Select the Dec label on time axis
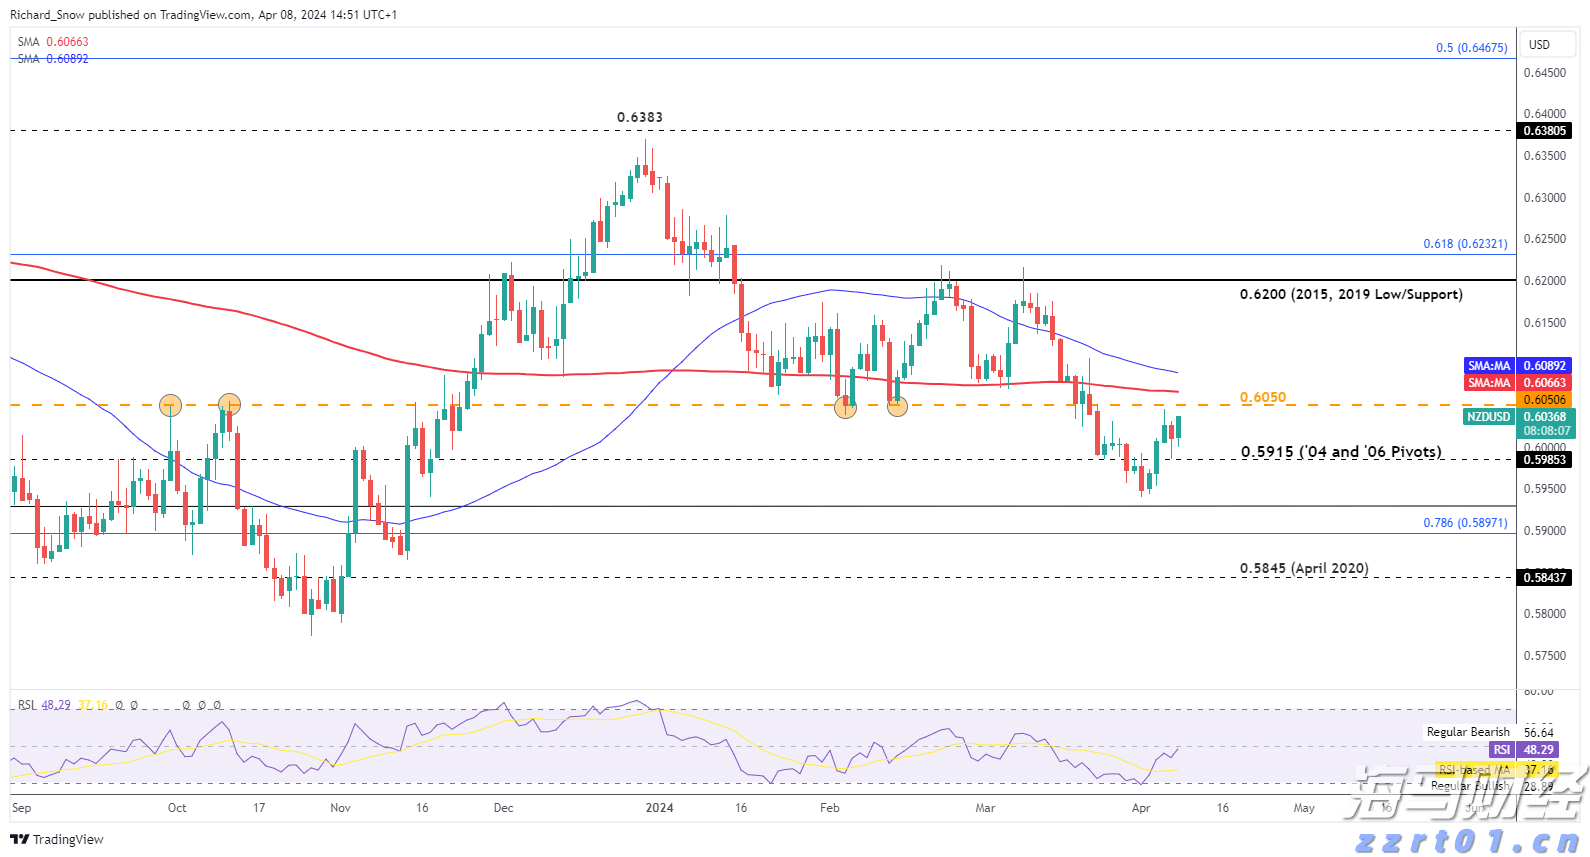Viewport: 1590px width, 857px height. click(503, 808)
